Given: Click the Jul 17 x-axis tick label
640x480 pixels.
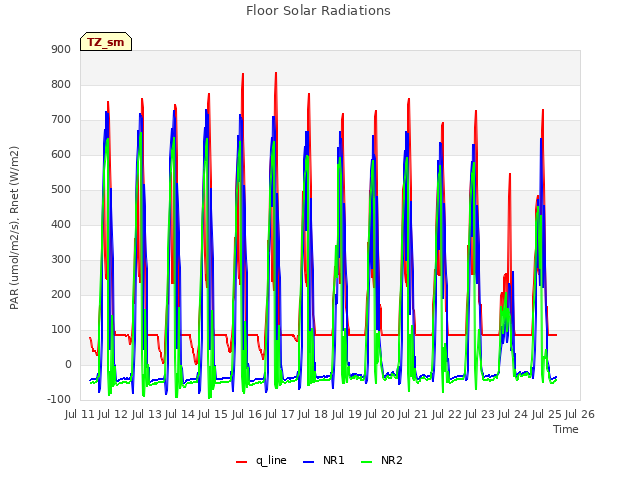Looking at the screenshot, I should tap(280, 414).
